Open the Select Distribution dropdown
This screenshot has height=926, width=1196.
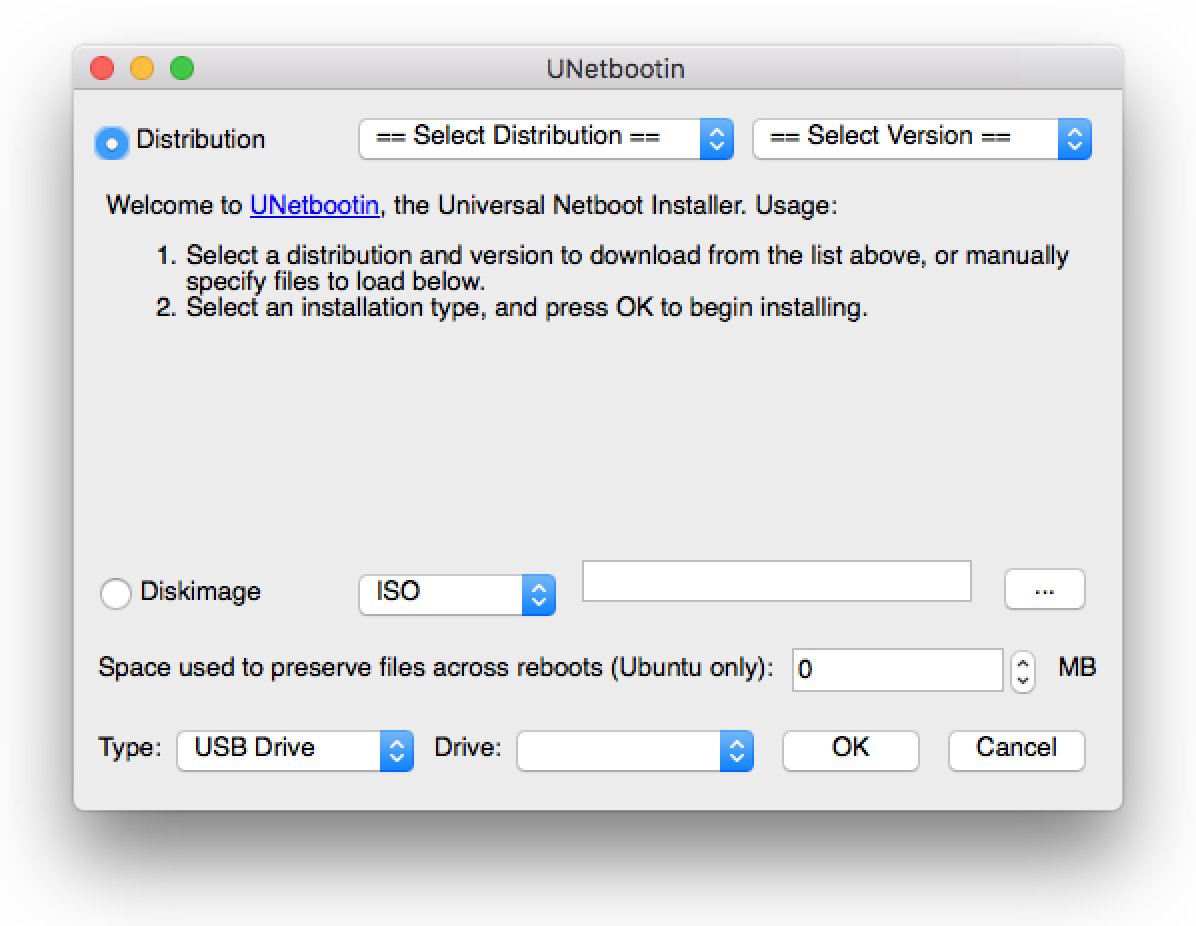546,138
